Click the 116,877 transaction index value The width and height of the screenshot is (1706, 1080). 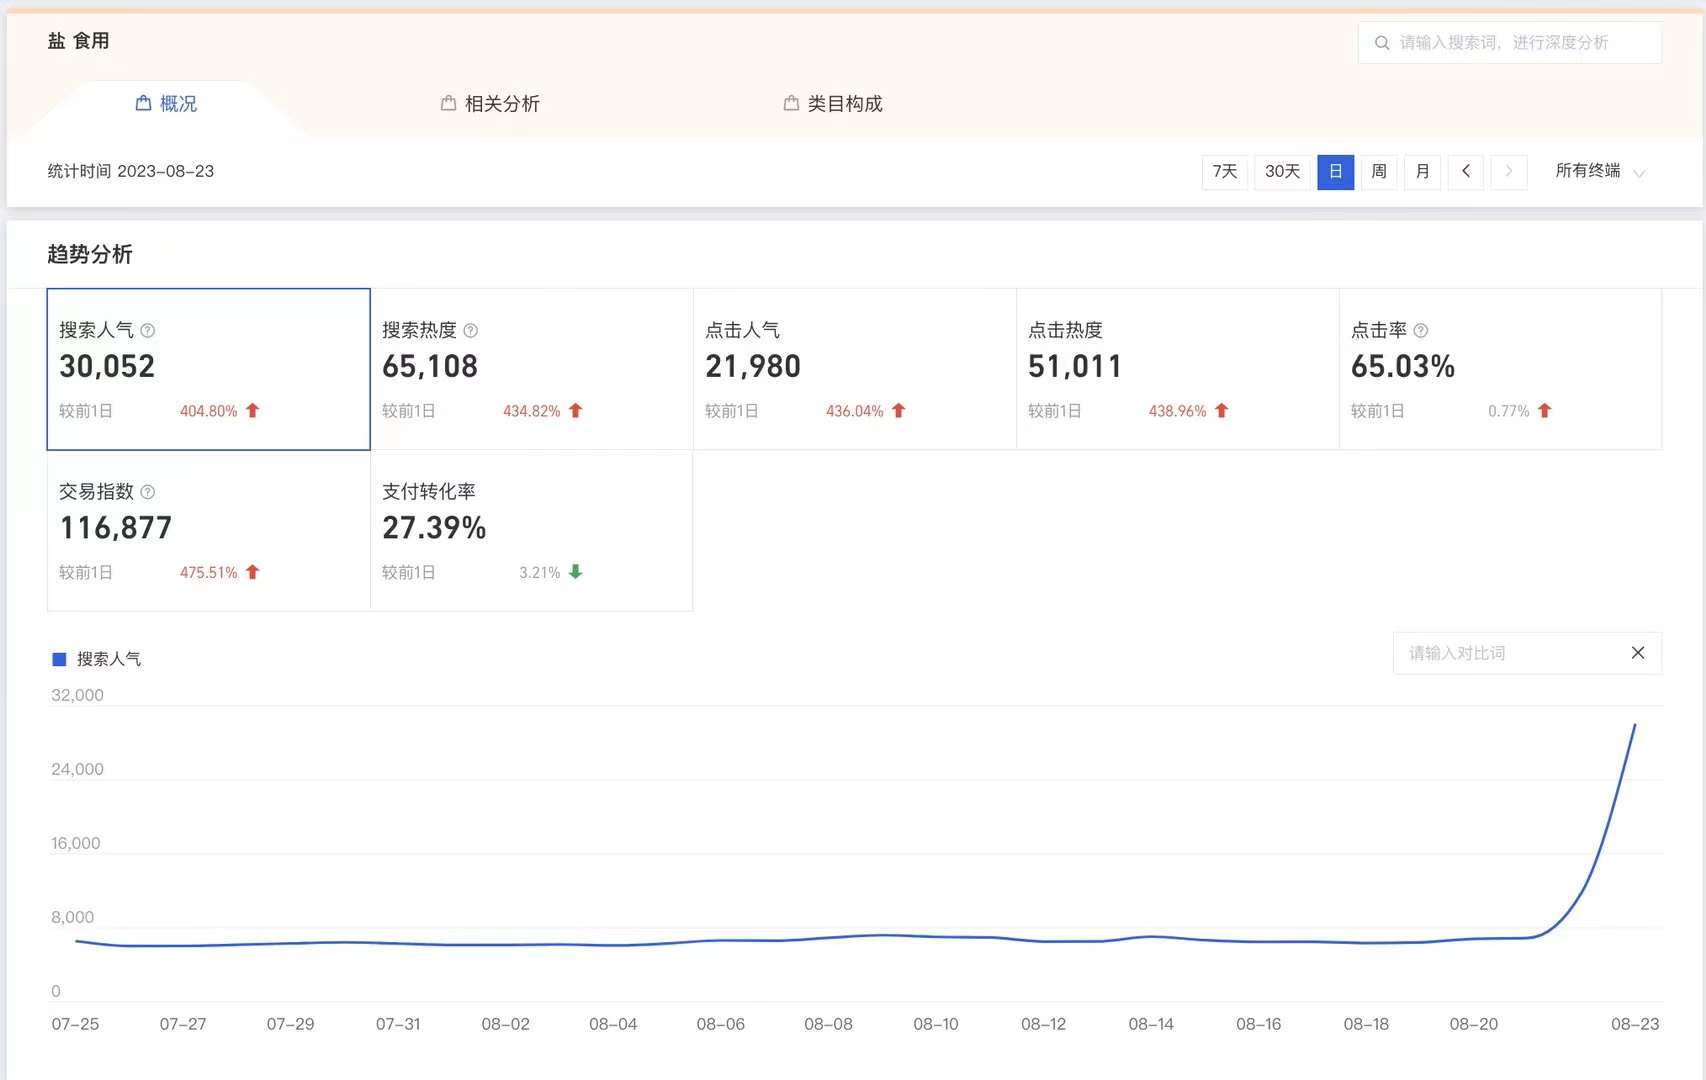[x=116, y=528]
